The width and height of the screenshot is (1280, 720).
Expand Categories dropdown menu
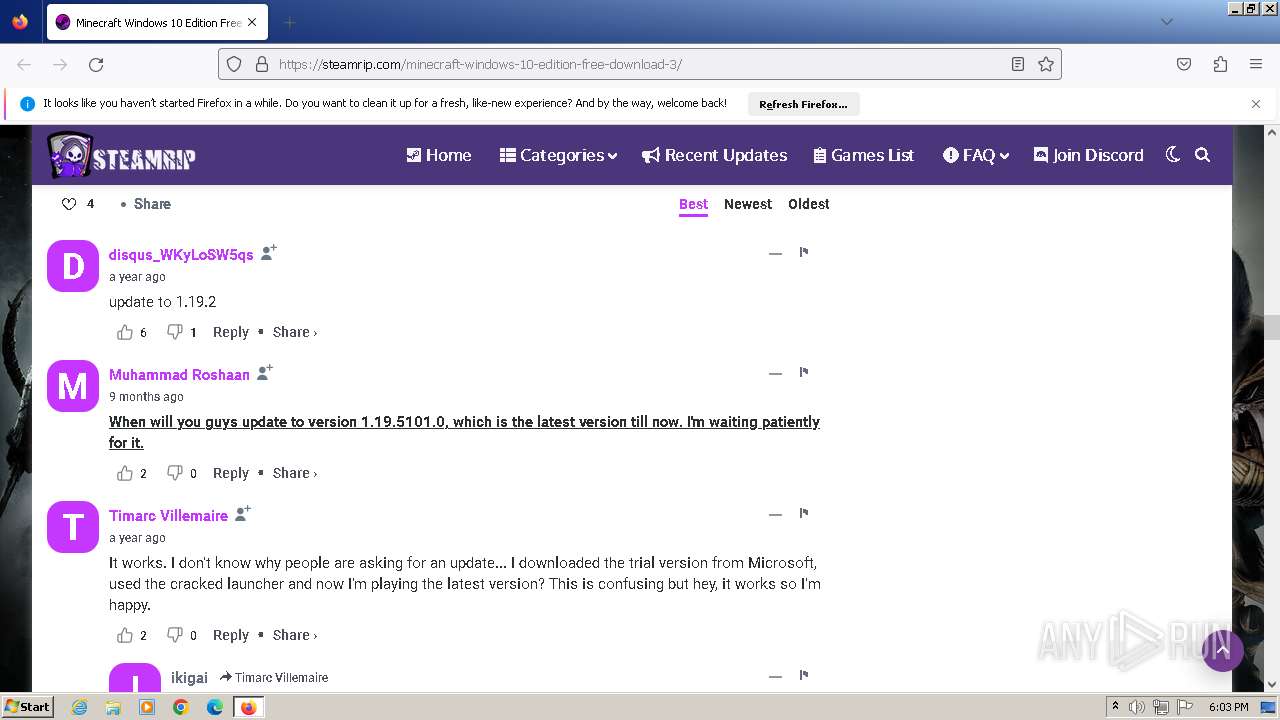(x=558, y=155)
